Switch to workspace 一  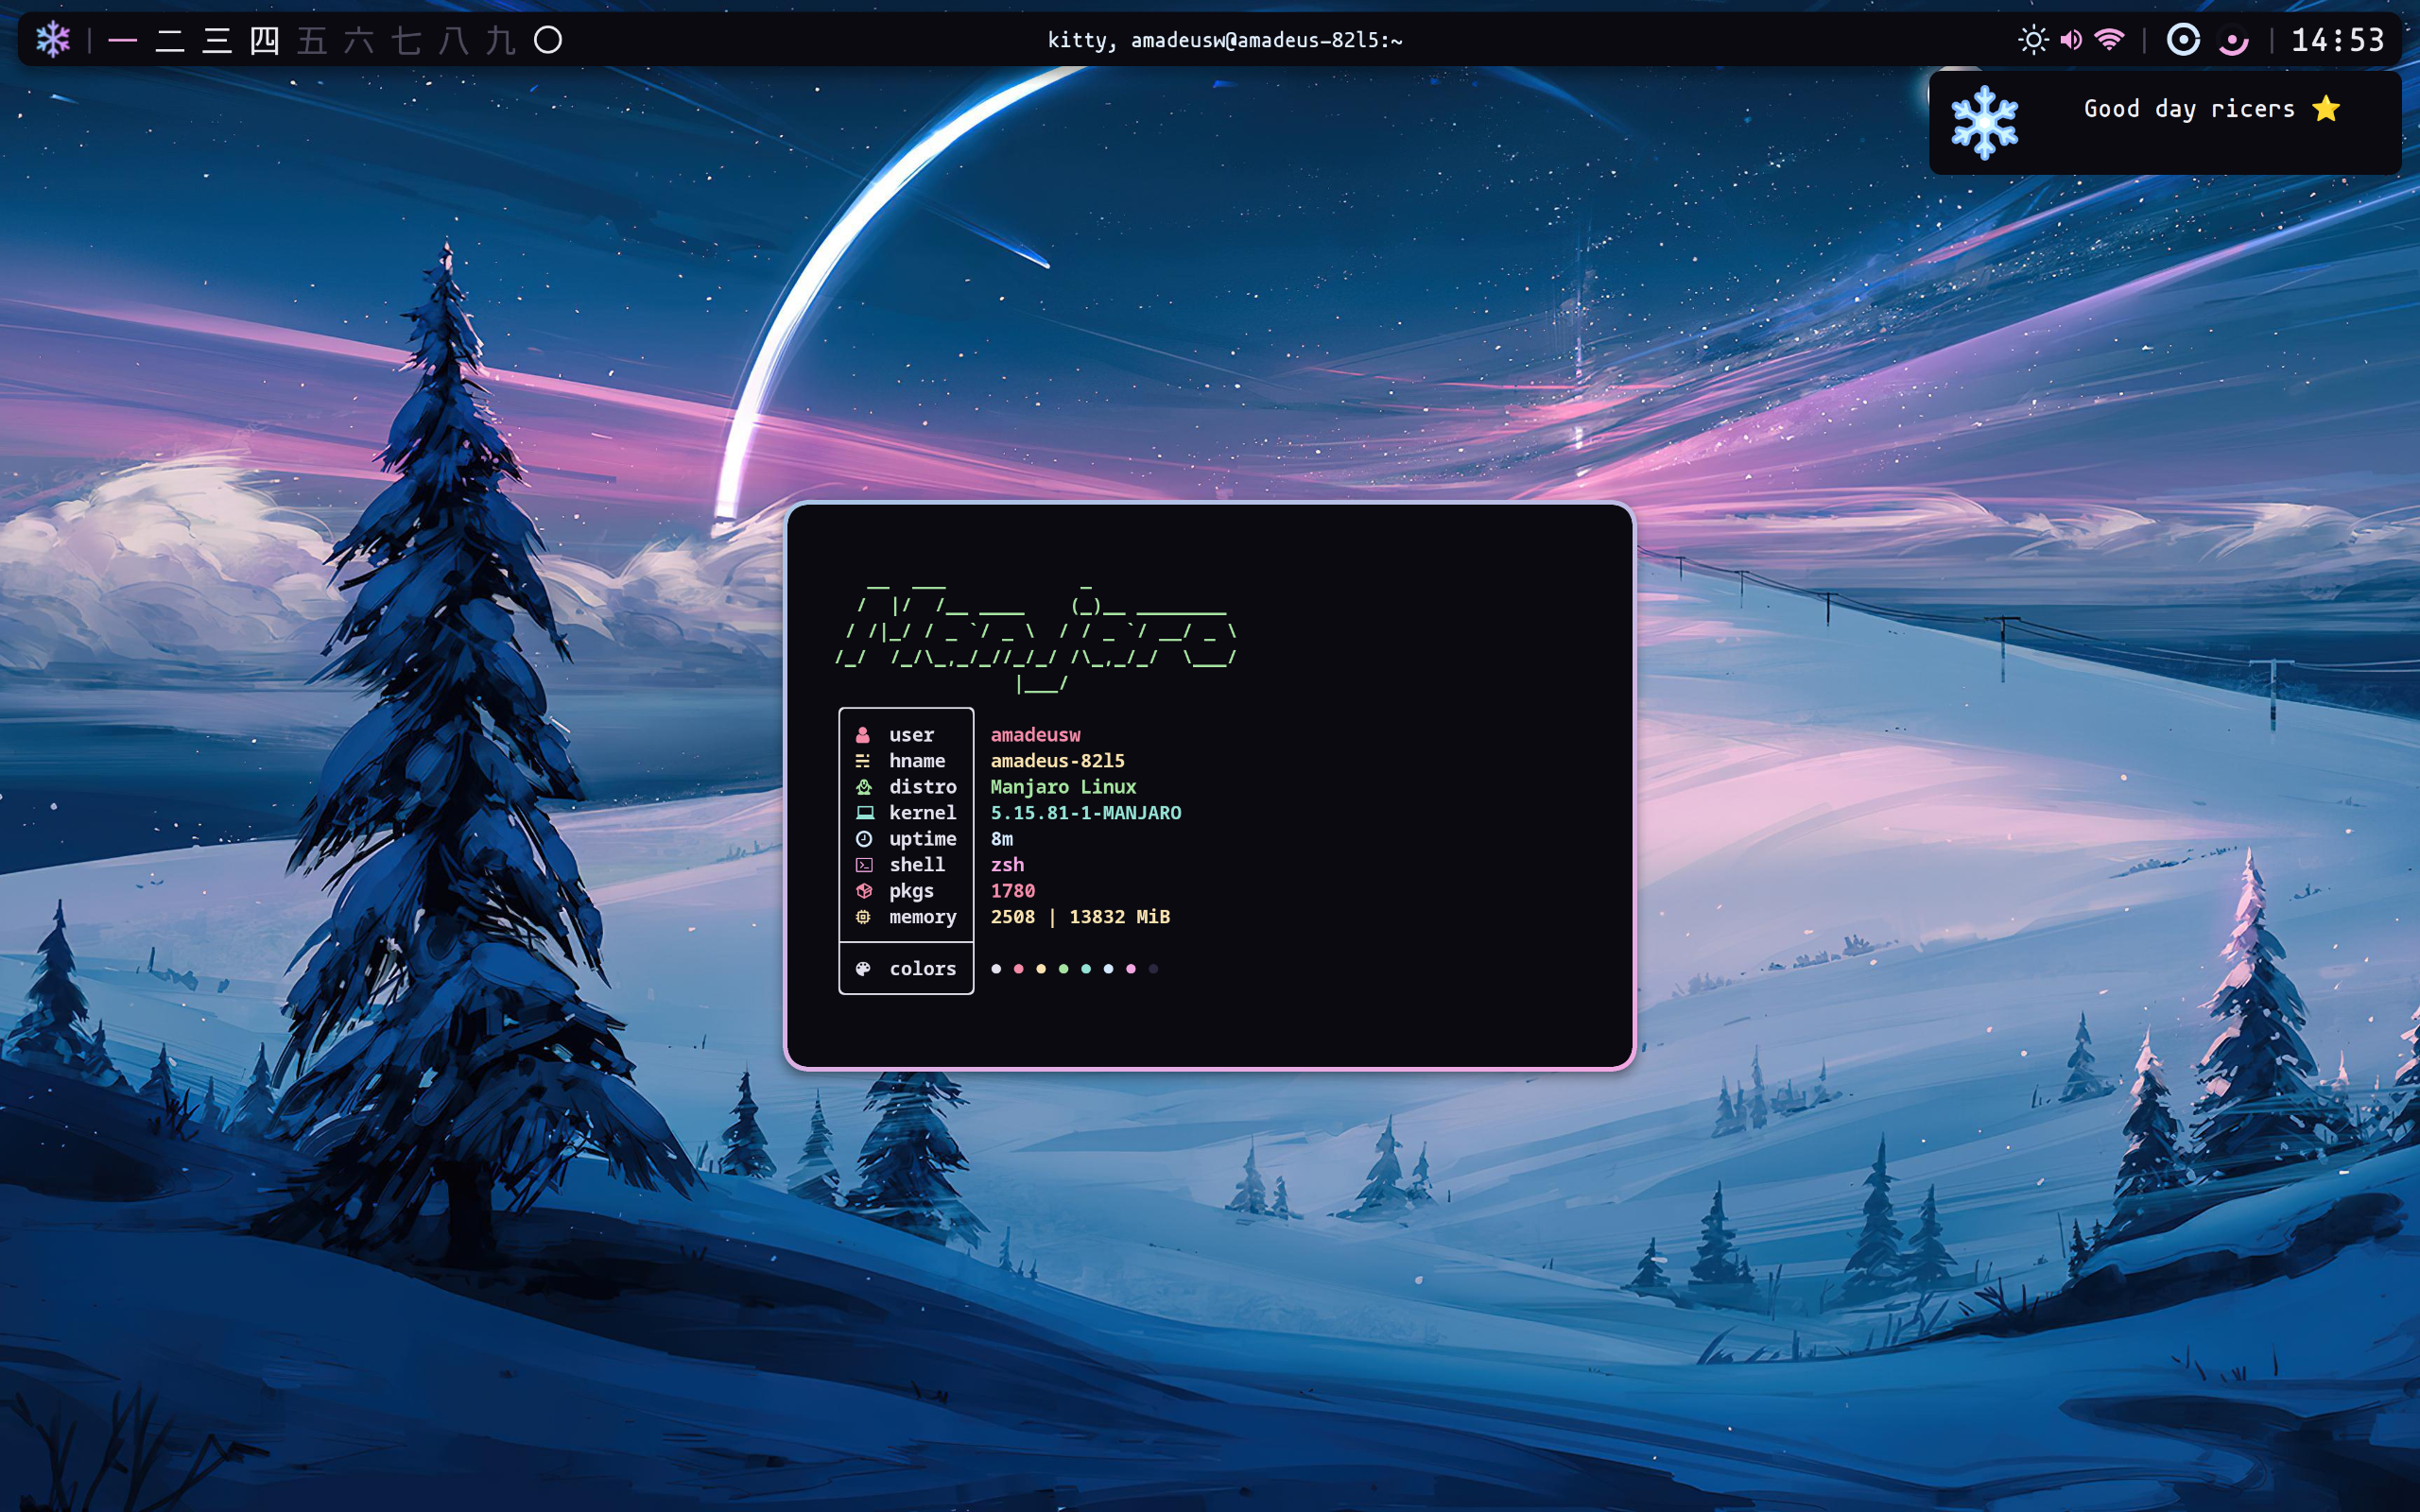[x=122, y=40]
